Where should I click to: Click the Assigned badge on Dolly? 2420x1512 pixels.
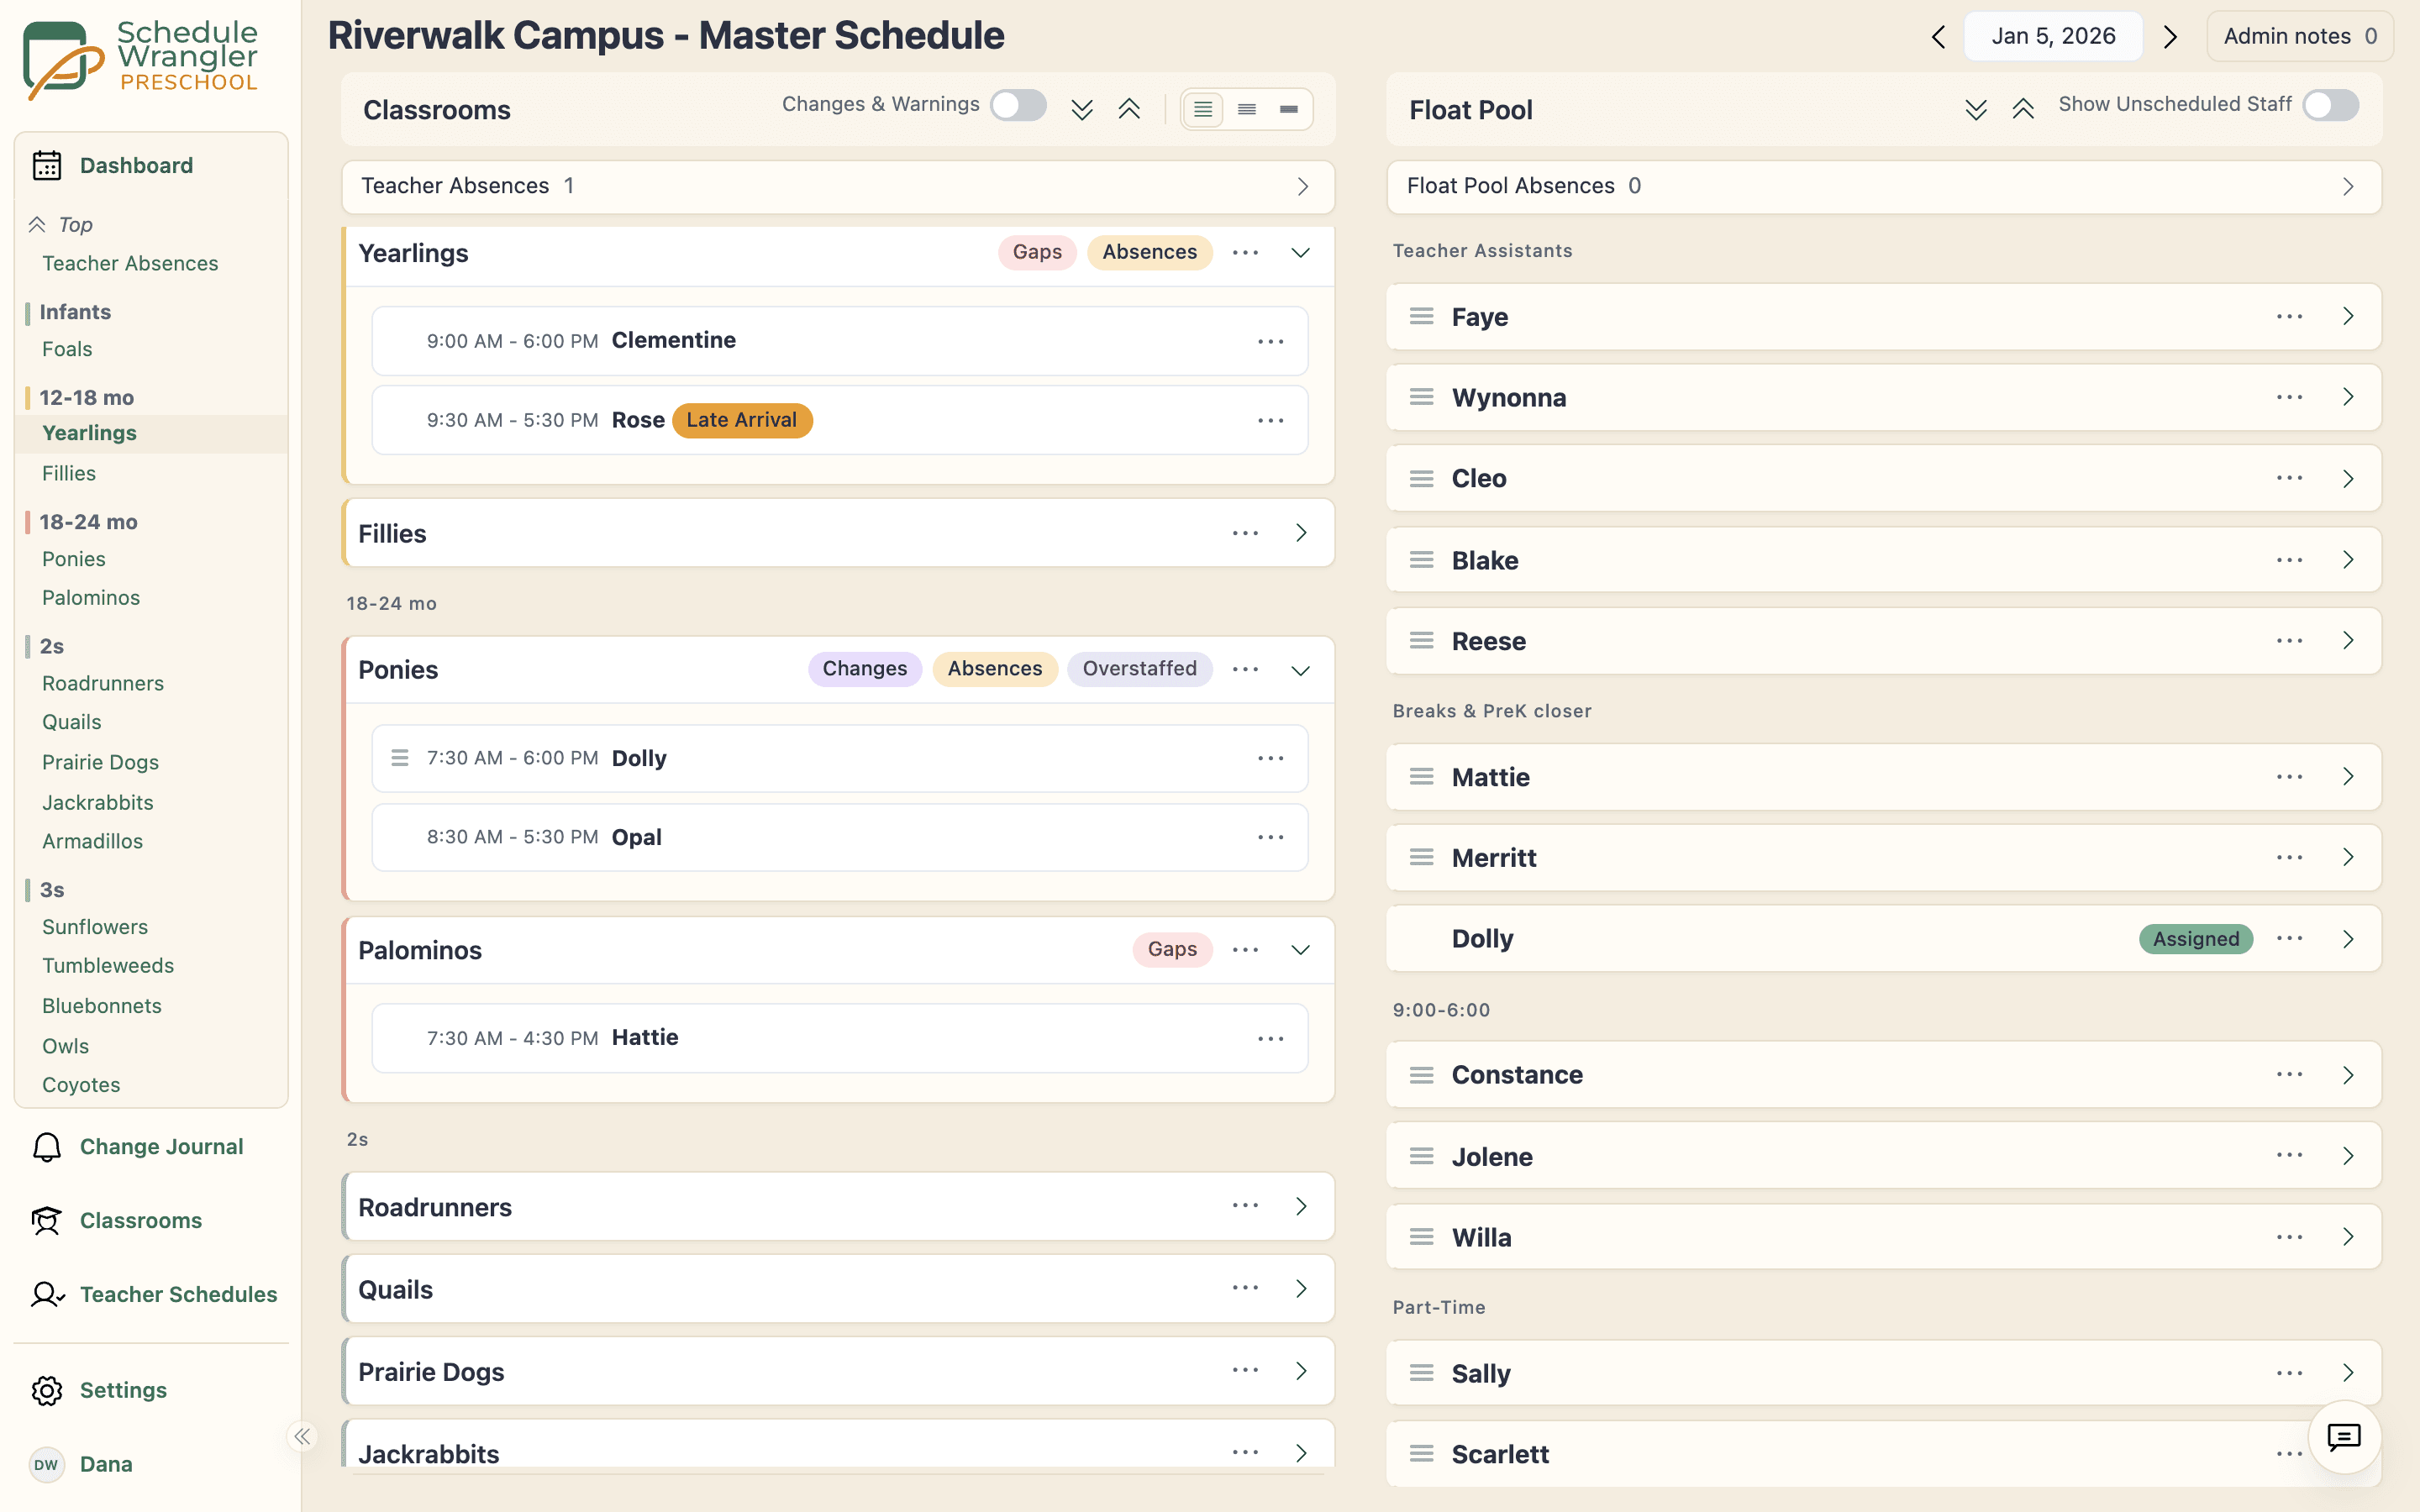pos(2196,938)
